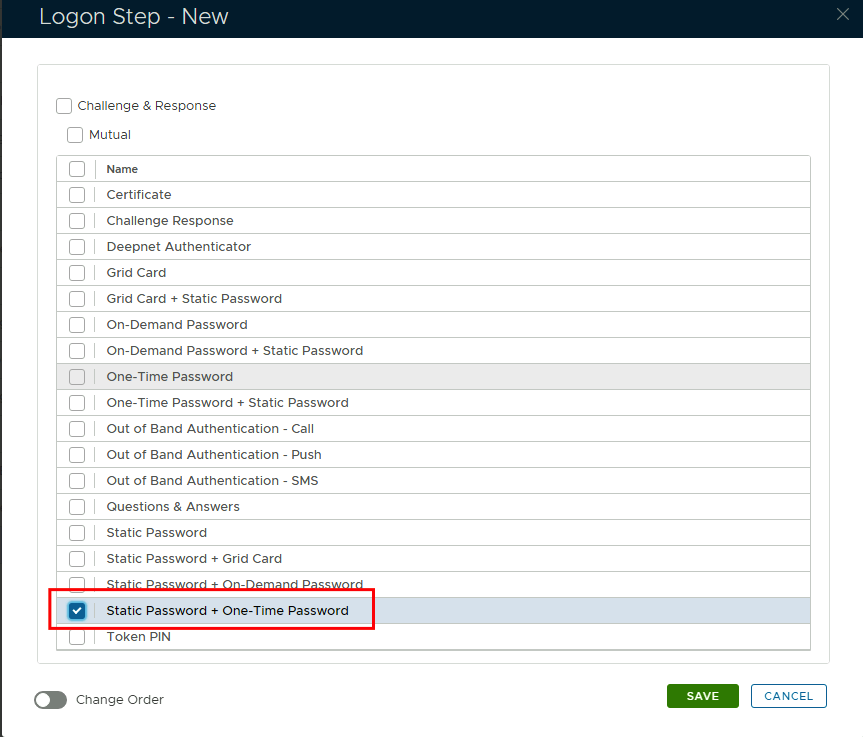Image resolution: width=863 pixels, height=737 pixels.
Task: Select the Certificate checkbox
Action: [77, 195]
